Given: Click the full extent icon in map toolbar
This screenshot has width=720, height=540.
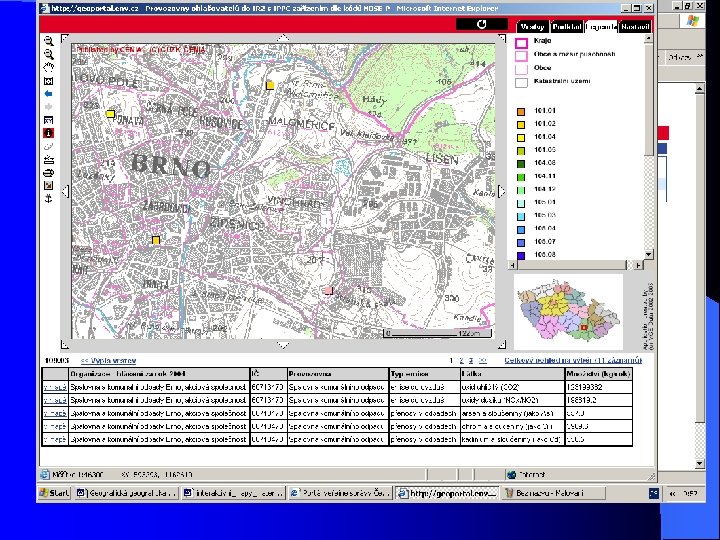Looking at the screenshot, I should [49, 79].
